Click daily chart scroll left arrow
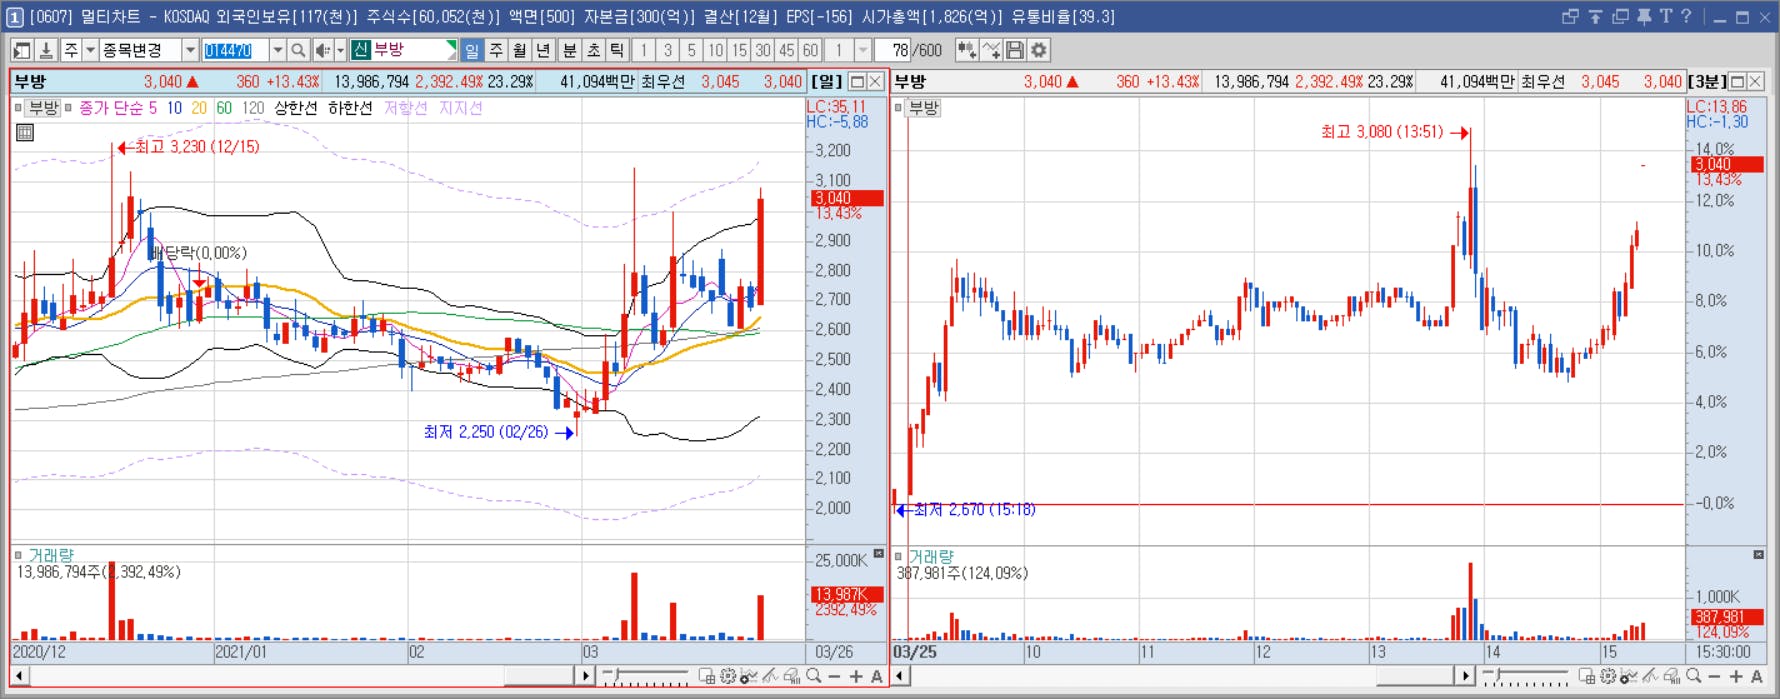 point(20,676)
